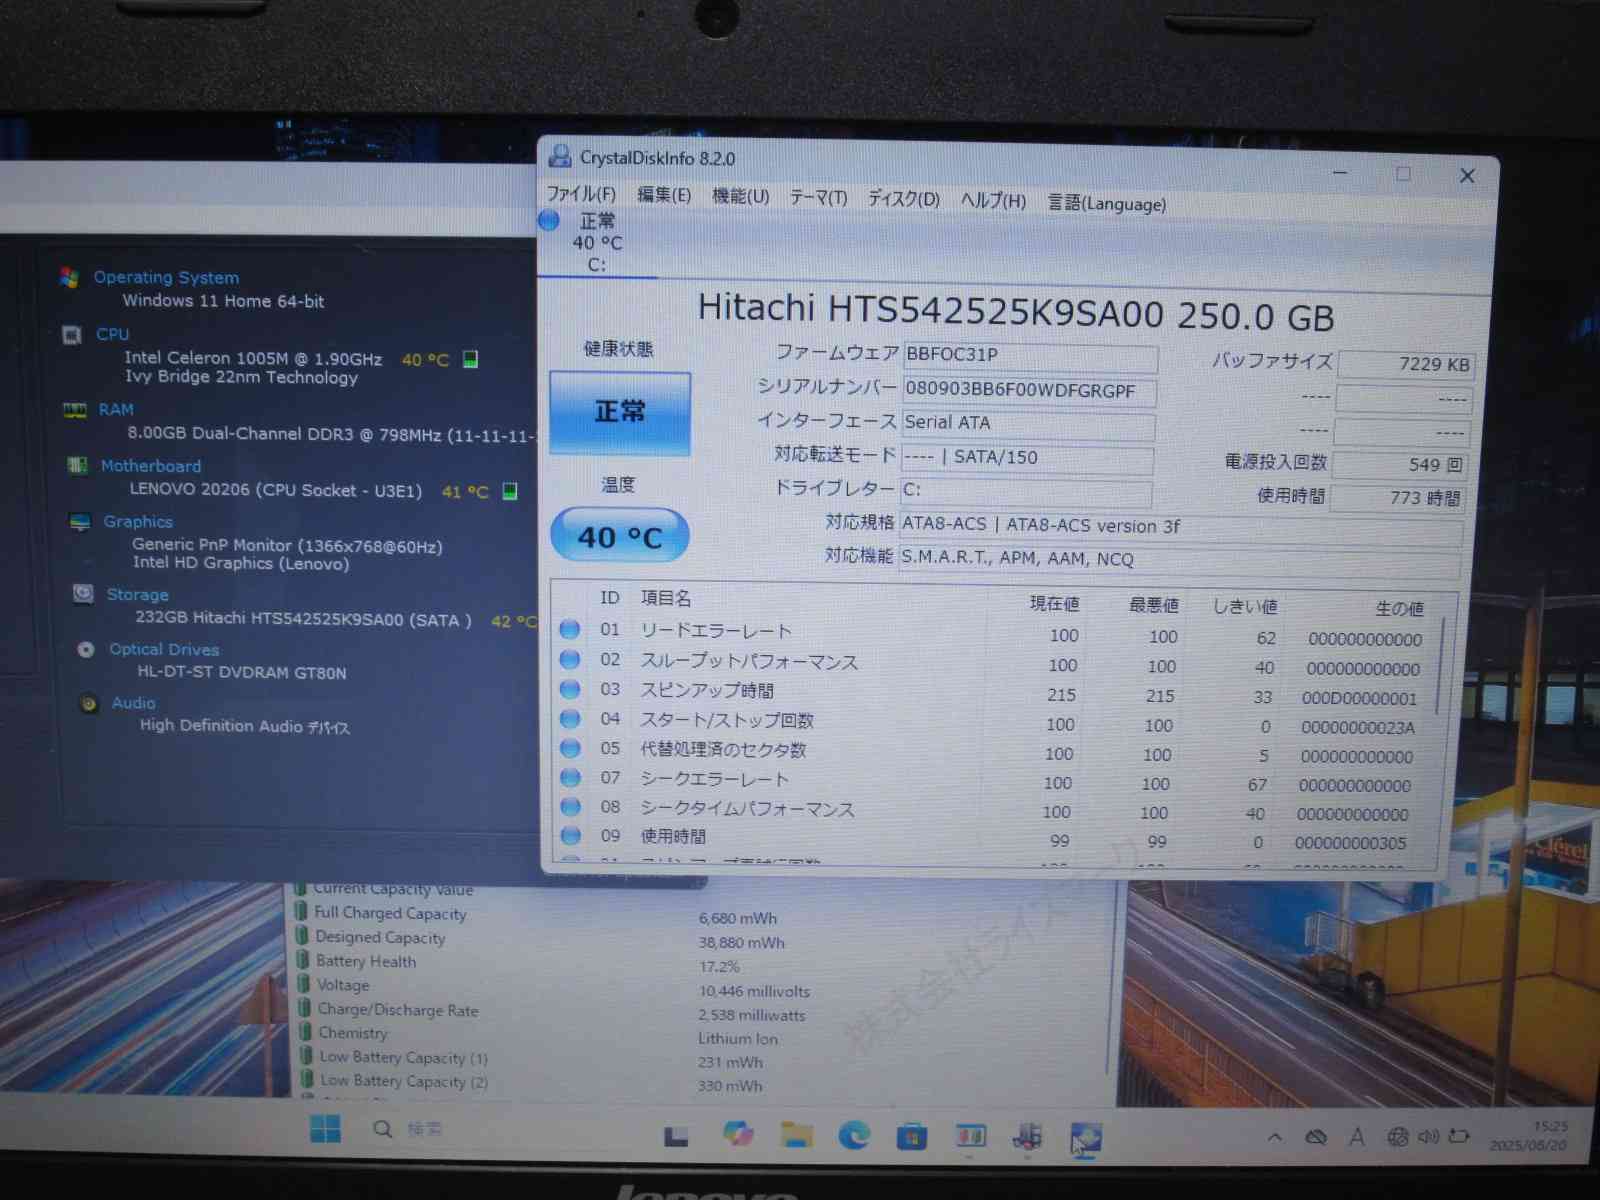This screenshot has width=1600, height=1200.
Task: Click the Task View taskbar icon
Action: [x=677, y=1136]
